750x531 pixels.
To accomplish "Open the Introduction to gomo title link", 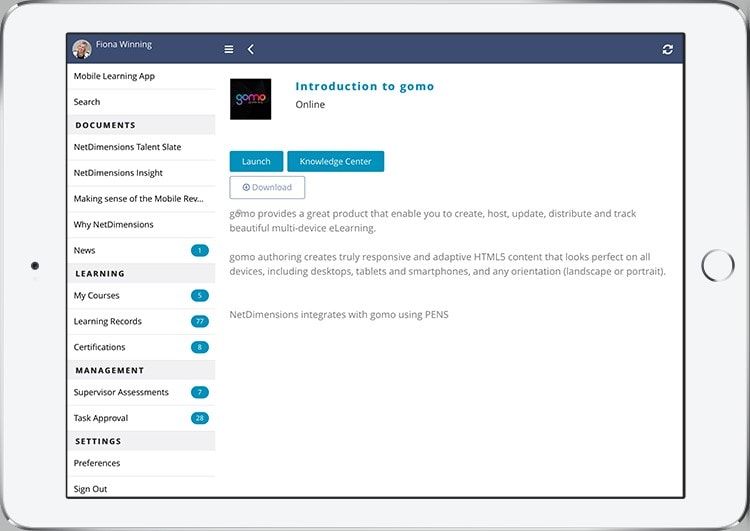I will (x=364, y=87).
